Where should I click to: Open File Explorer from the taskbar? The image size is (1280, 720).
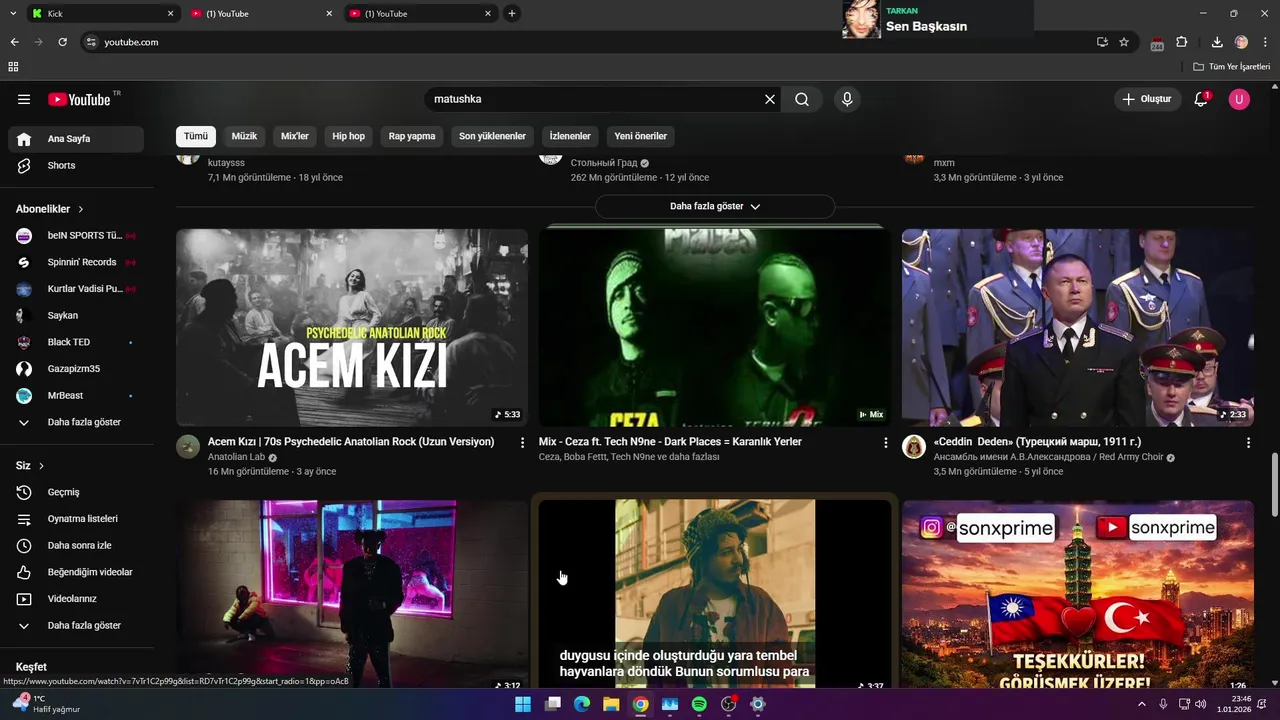[611, 704]
